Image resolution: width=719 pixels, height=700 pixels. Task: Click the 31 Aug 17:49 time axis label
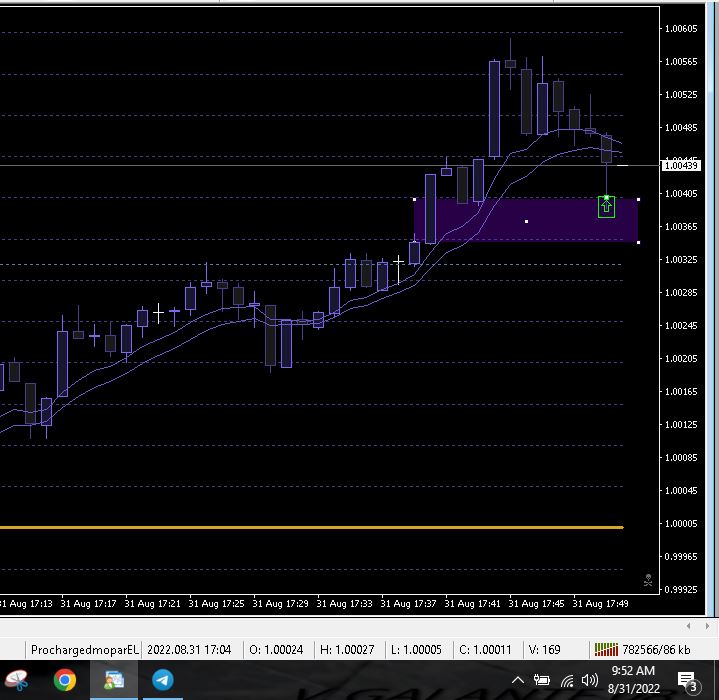click(600, 604)
